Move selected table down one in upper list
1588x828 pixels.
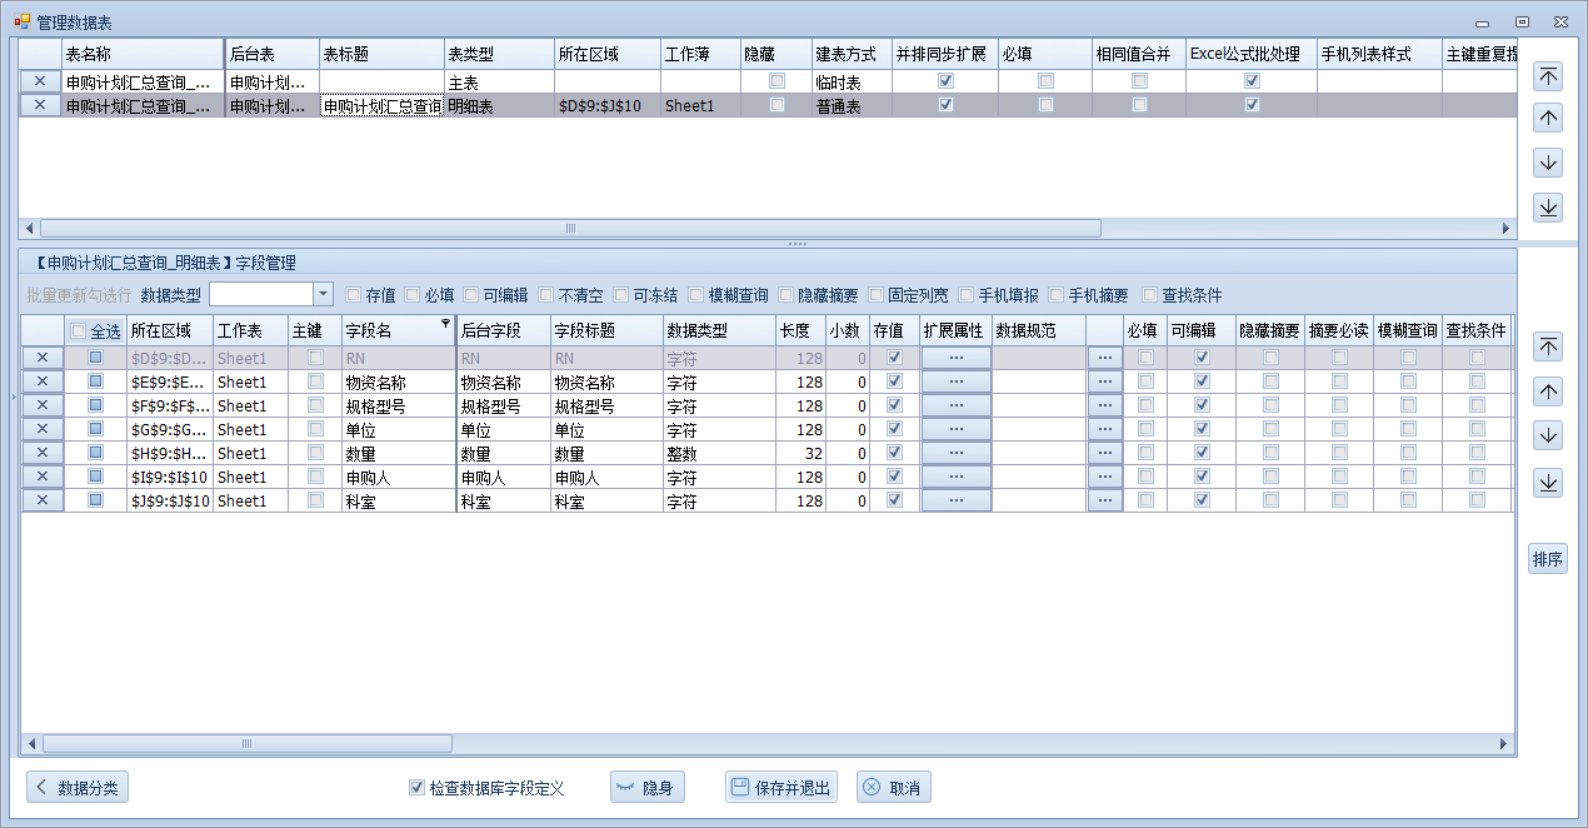(1548, 163)
